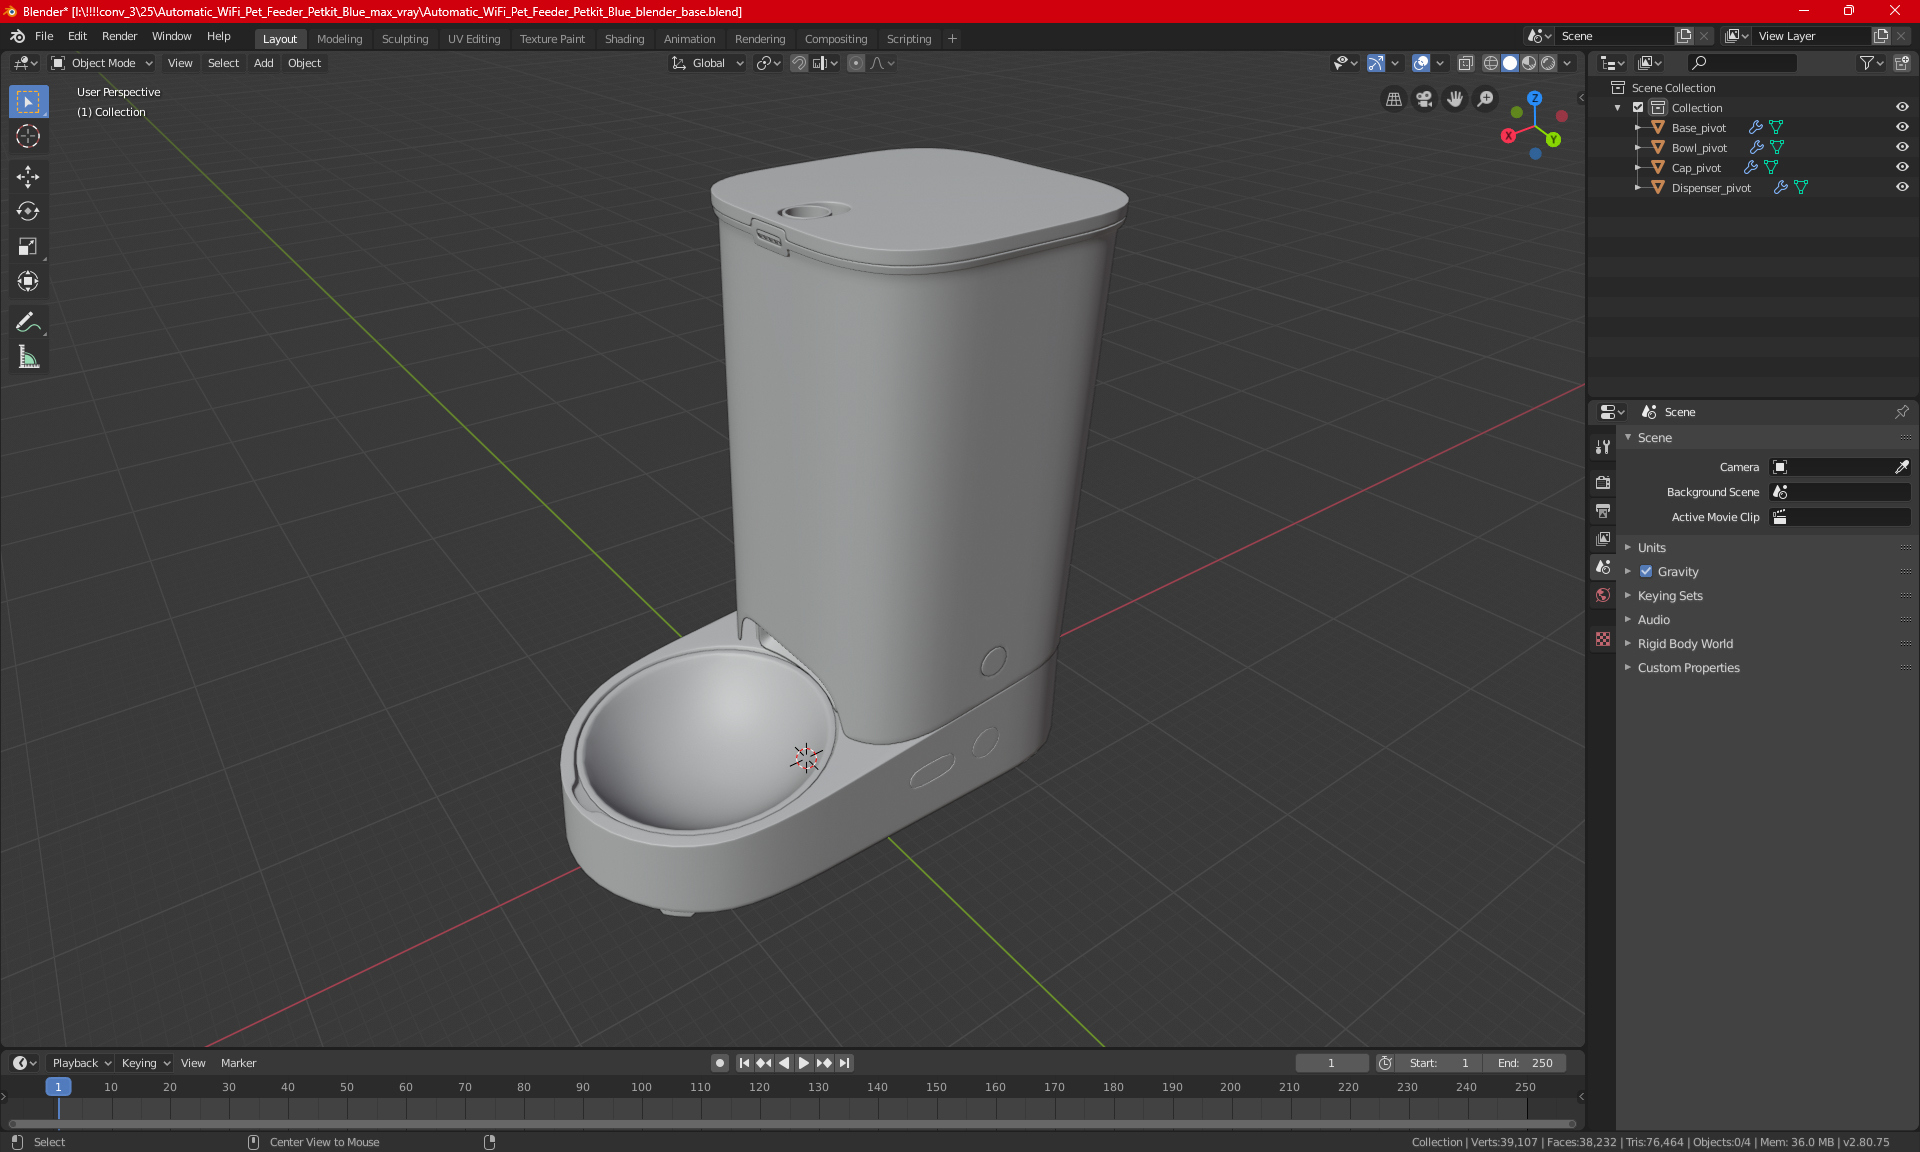The width and height of the screenshot is (1920, 1152).
Task: Choose the Annotate tool
Action: [28, 323]
